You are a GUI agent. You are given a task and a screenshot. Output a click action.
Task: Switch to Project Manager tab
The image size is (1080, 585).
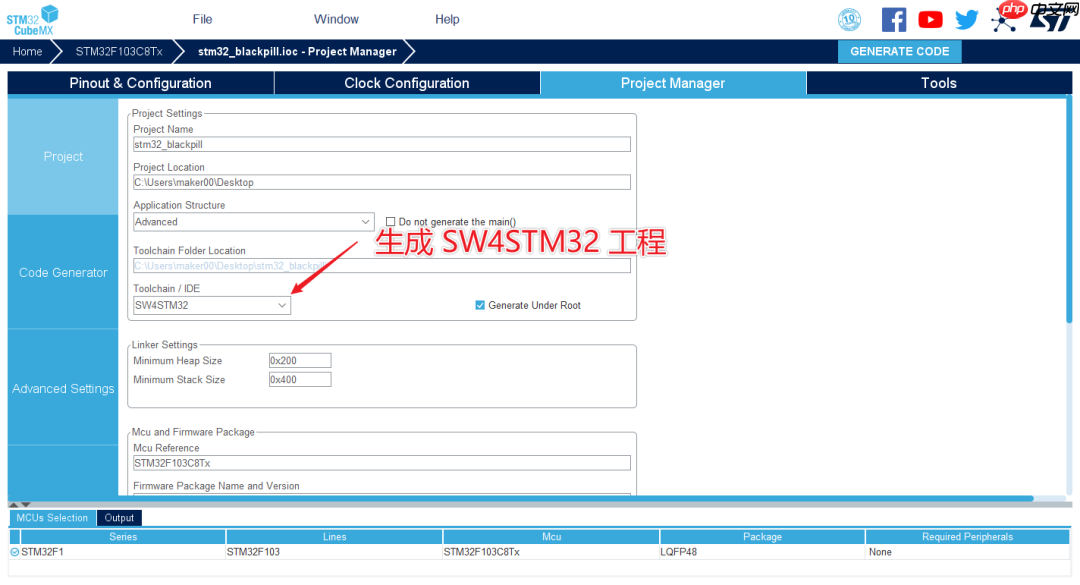point(673,83)
